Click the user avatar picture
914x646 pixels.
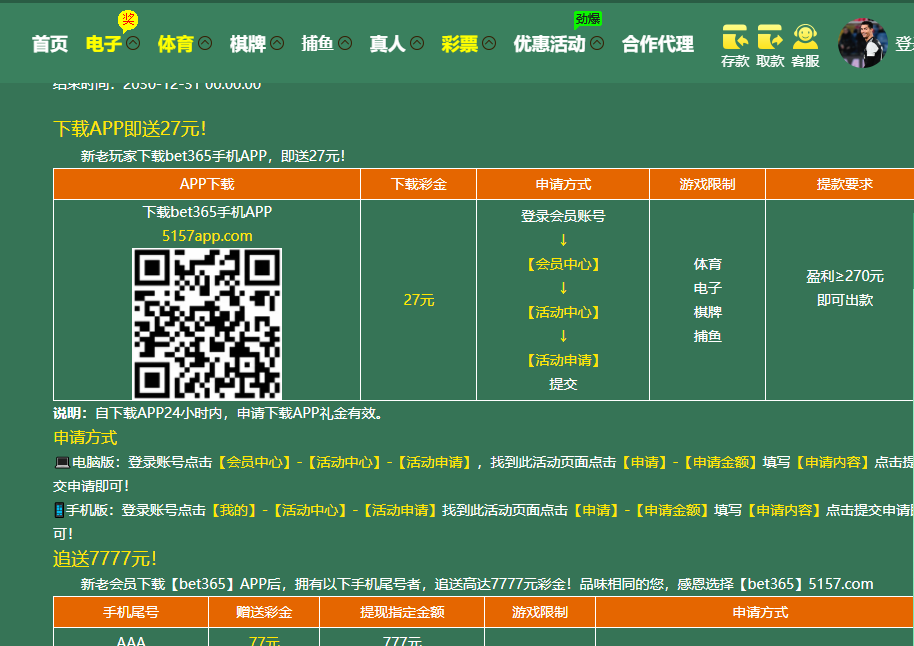(862, 43)
